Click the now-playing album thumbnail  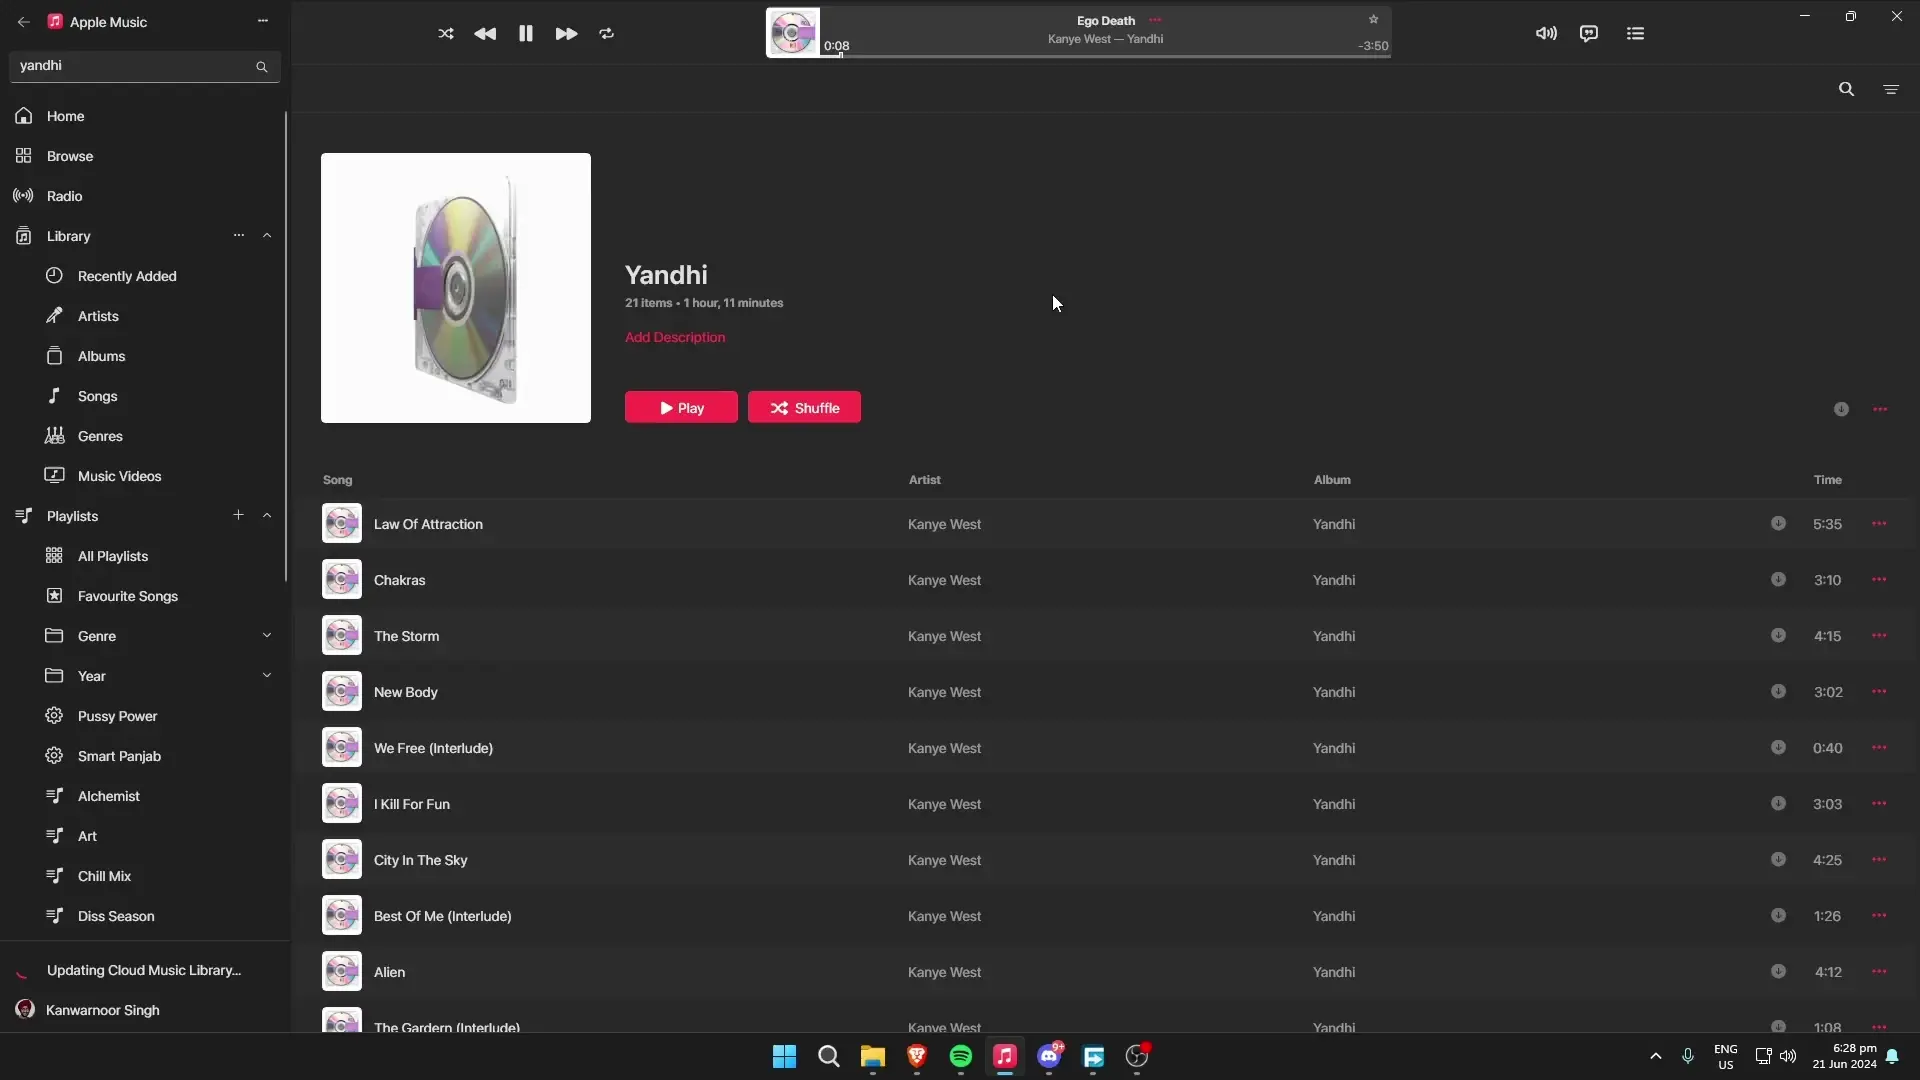(793, 33)
